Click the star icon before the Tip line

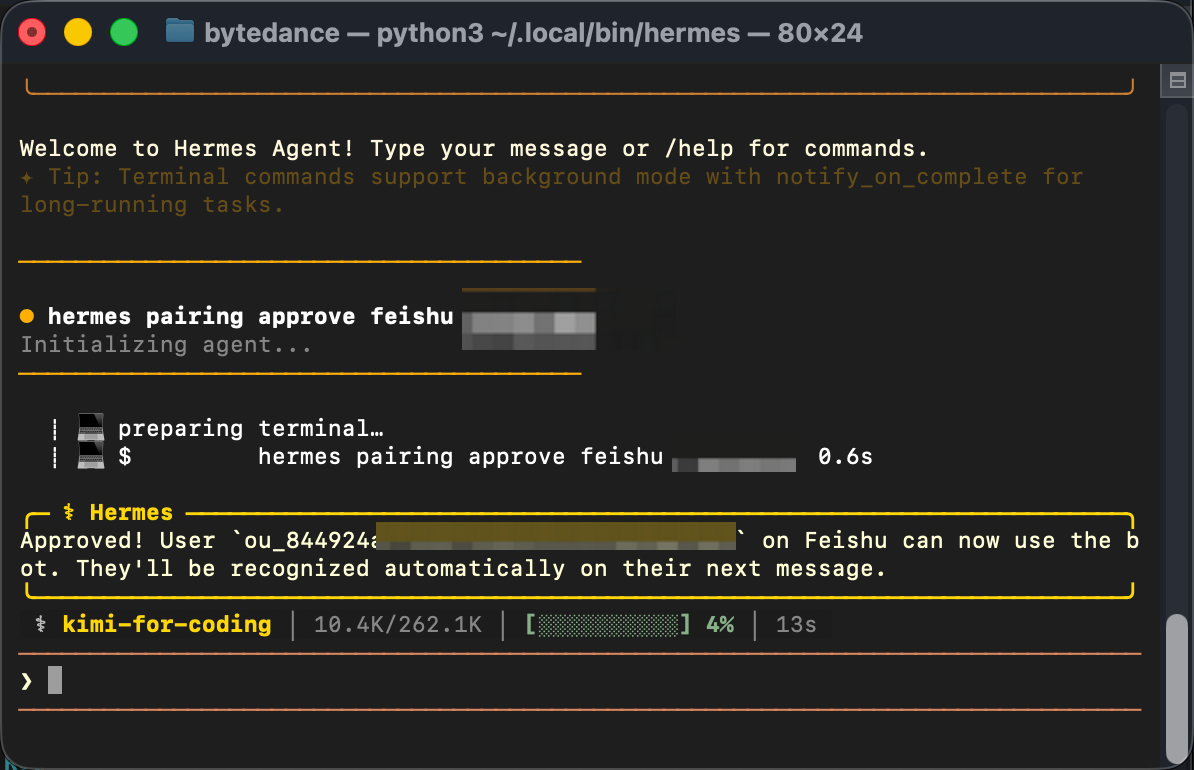click(27, 177)
